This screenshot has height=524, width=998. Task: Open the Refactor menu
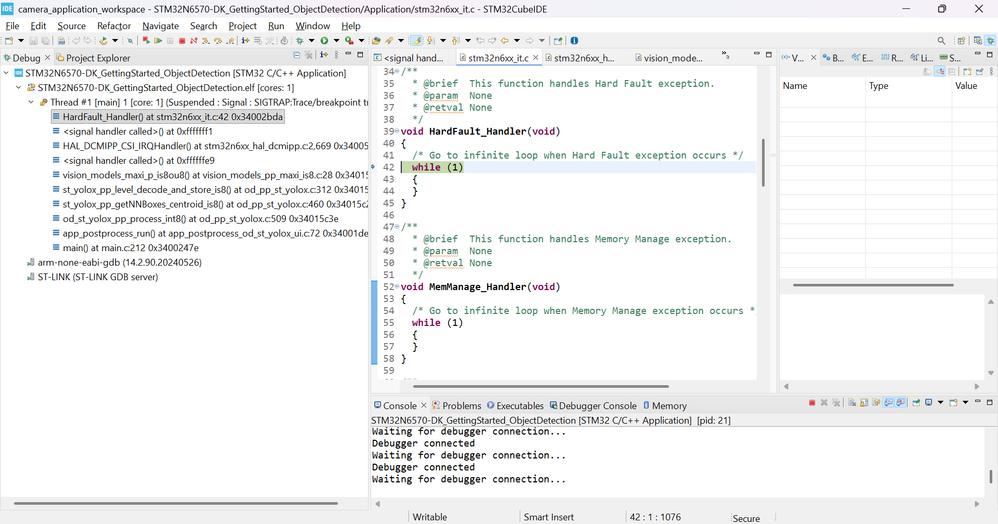(x=114, y=25)
